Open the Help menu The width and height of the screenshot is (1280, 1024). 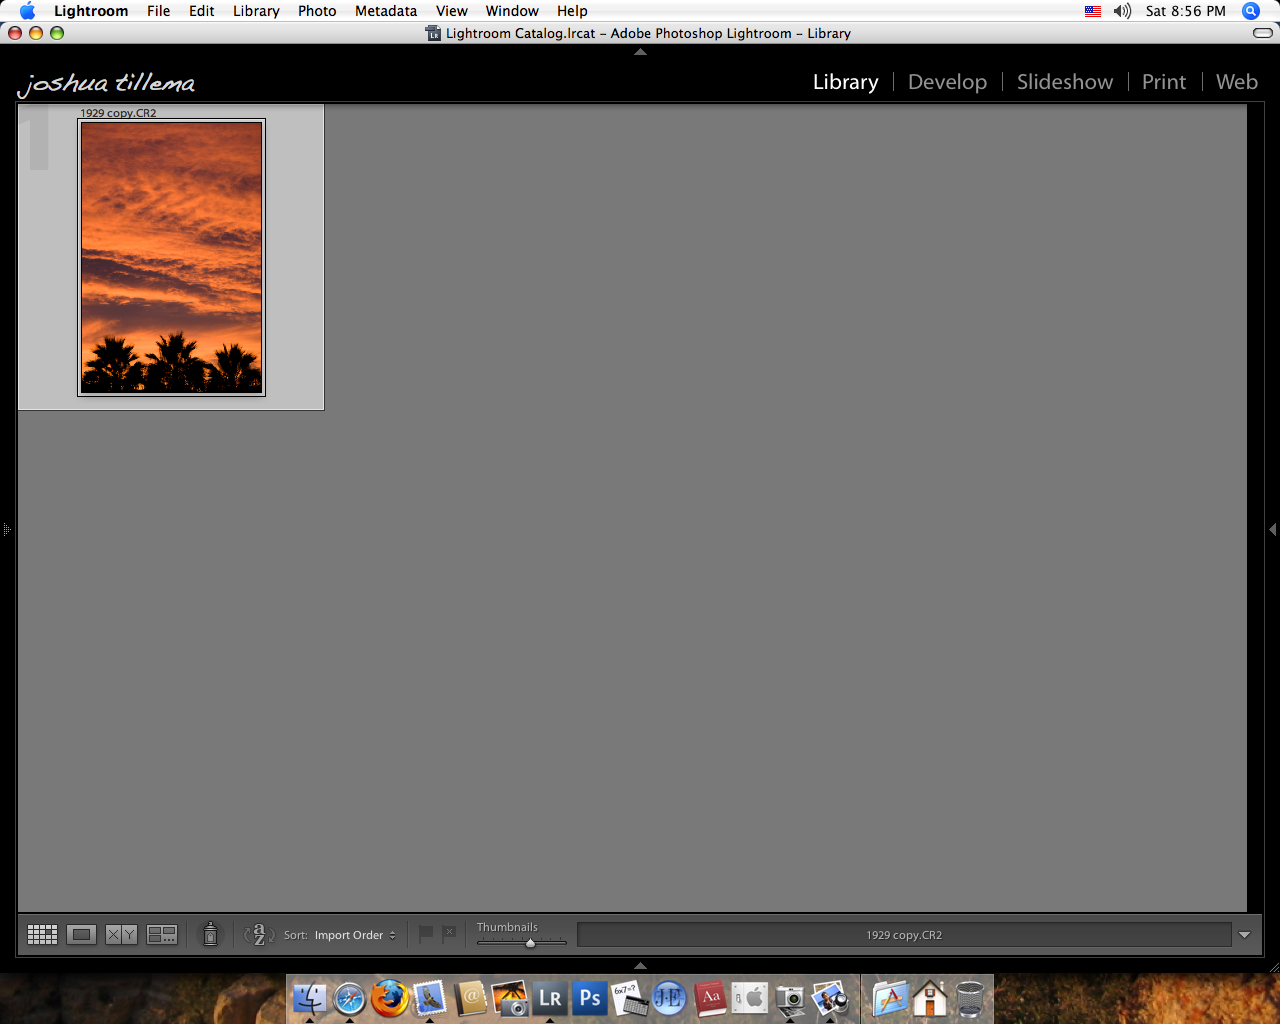(x=572, y=11)
